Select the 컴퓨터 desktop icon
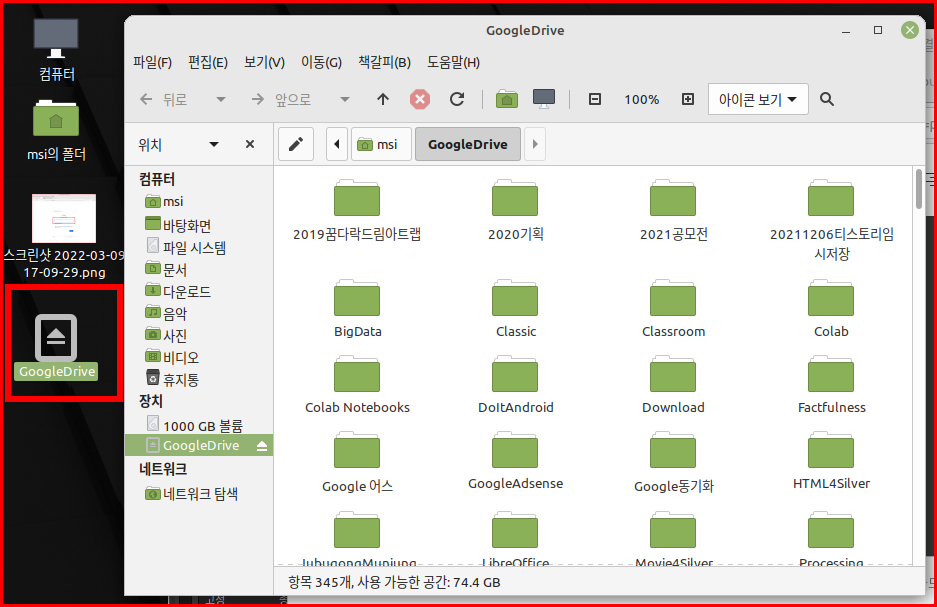Image resolution: width=937 pixels, height=607 pixels. coord(56,50)
